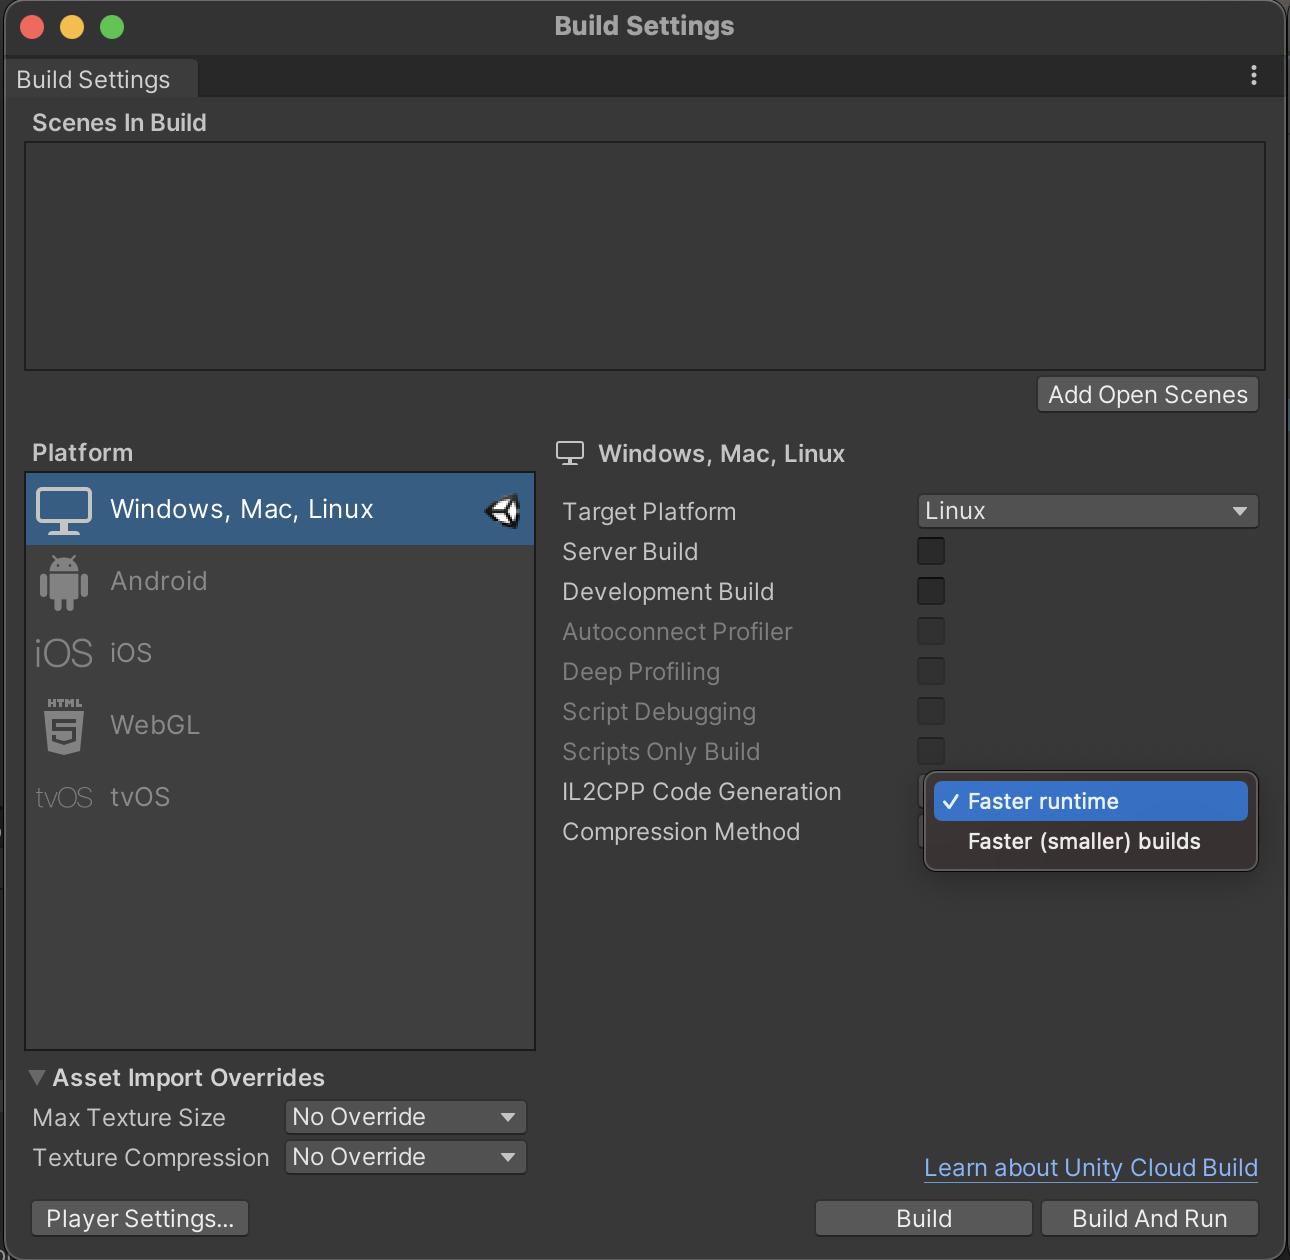The image size is (1290, 1260).
Task: Select the tvOS platform icon
Action: 64,798
